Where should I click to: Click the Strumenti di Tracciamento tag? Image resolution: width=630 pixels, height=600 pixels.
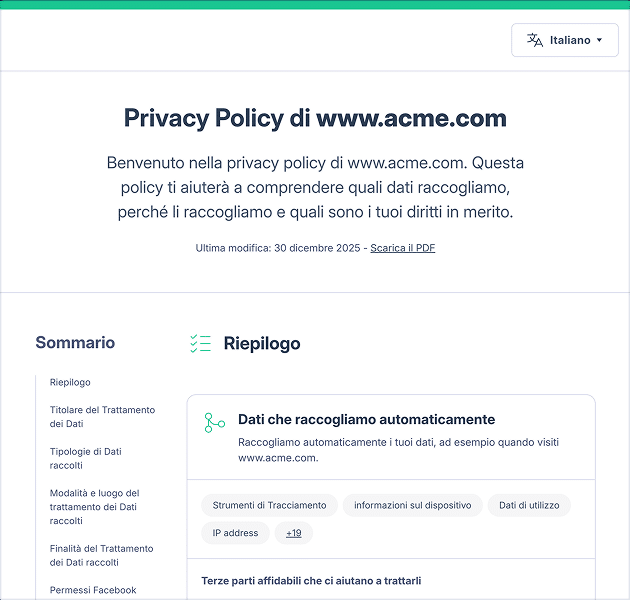click(x=269, y=505)
